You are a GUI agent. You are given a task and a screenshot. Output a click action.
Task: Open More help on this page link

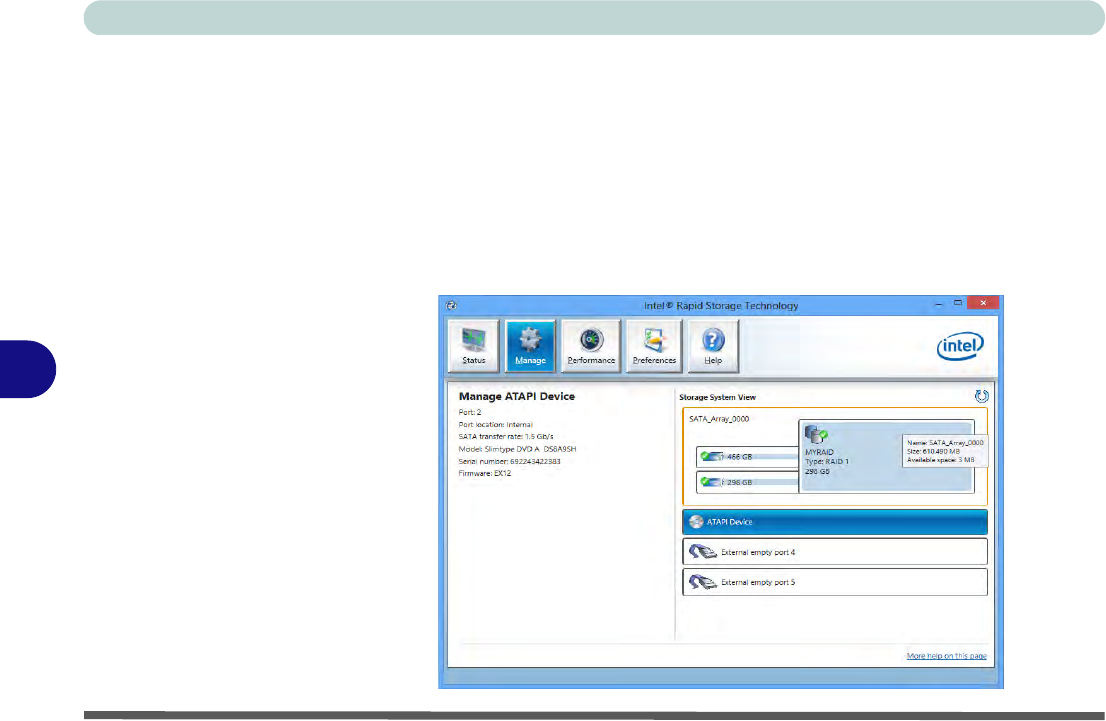click(x=946, y=656)
